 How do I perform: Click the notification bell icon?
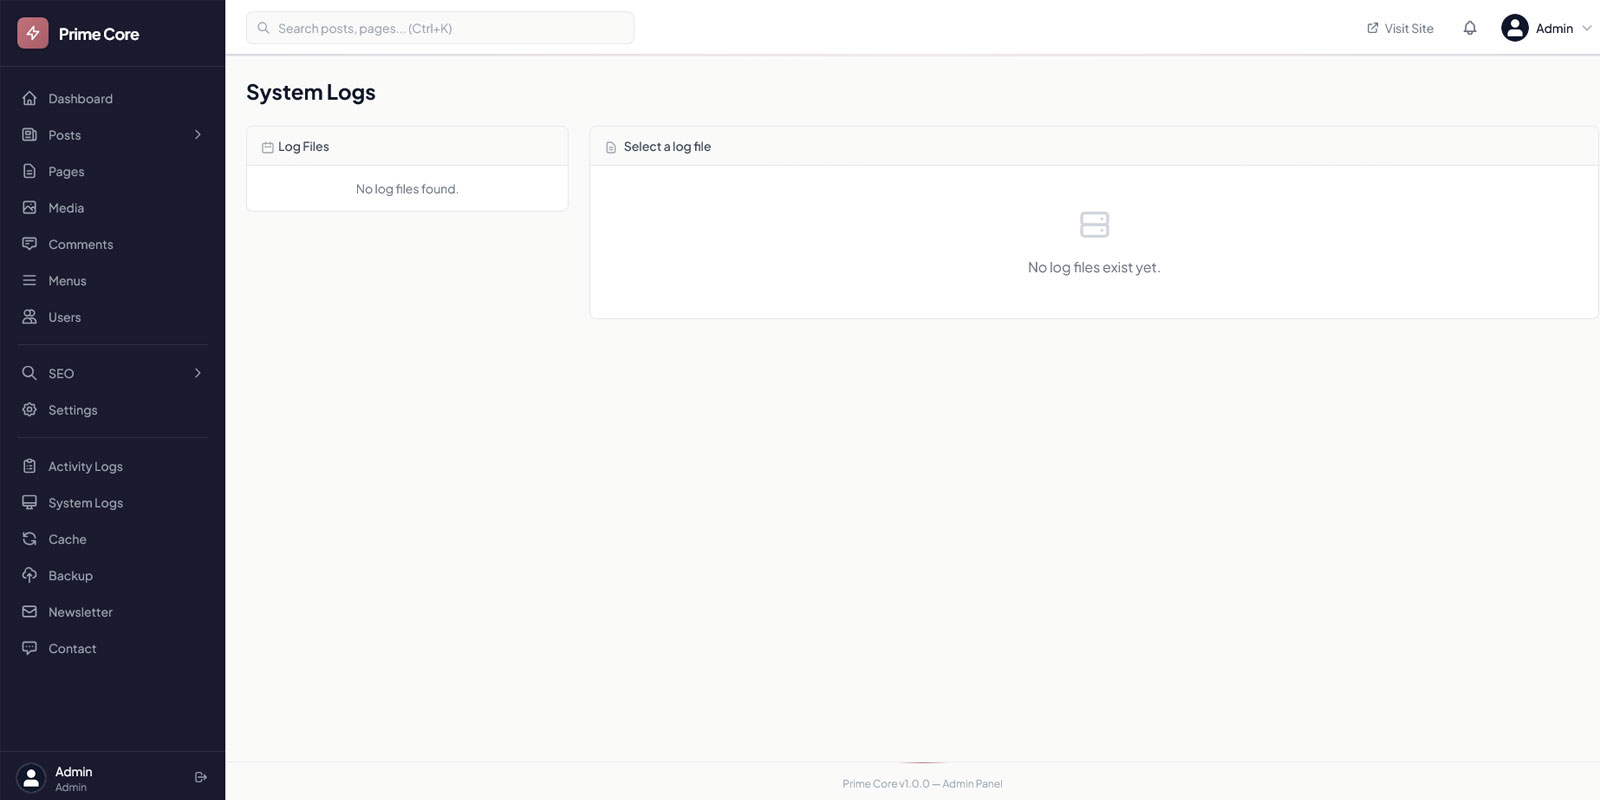[1469, 28]
